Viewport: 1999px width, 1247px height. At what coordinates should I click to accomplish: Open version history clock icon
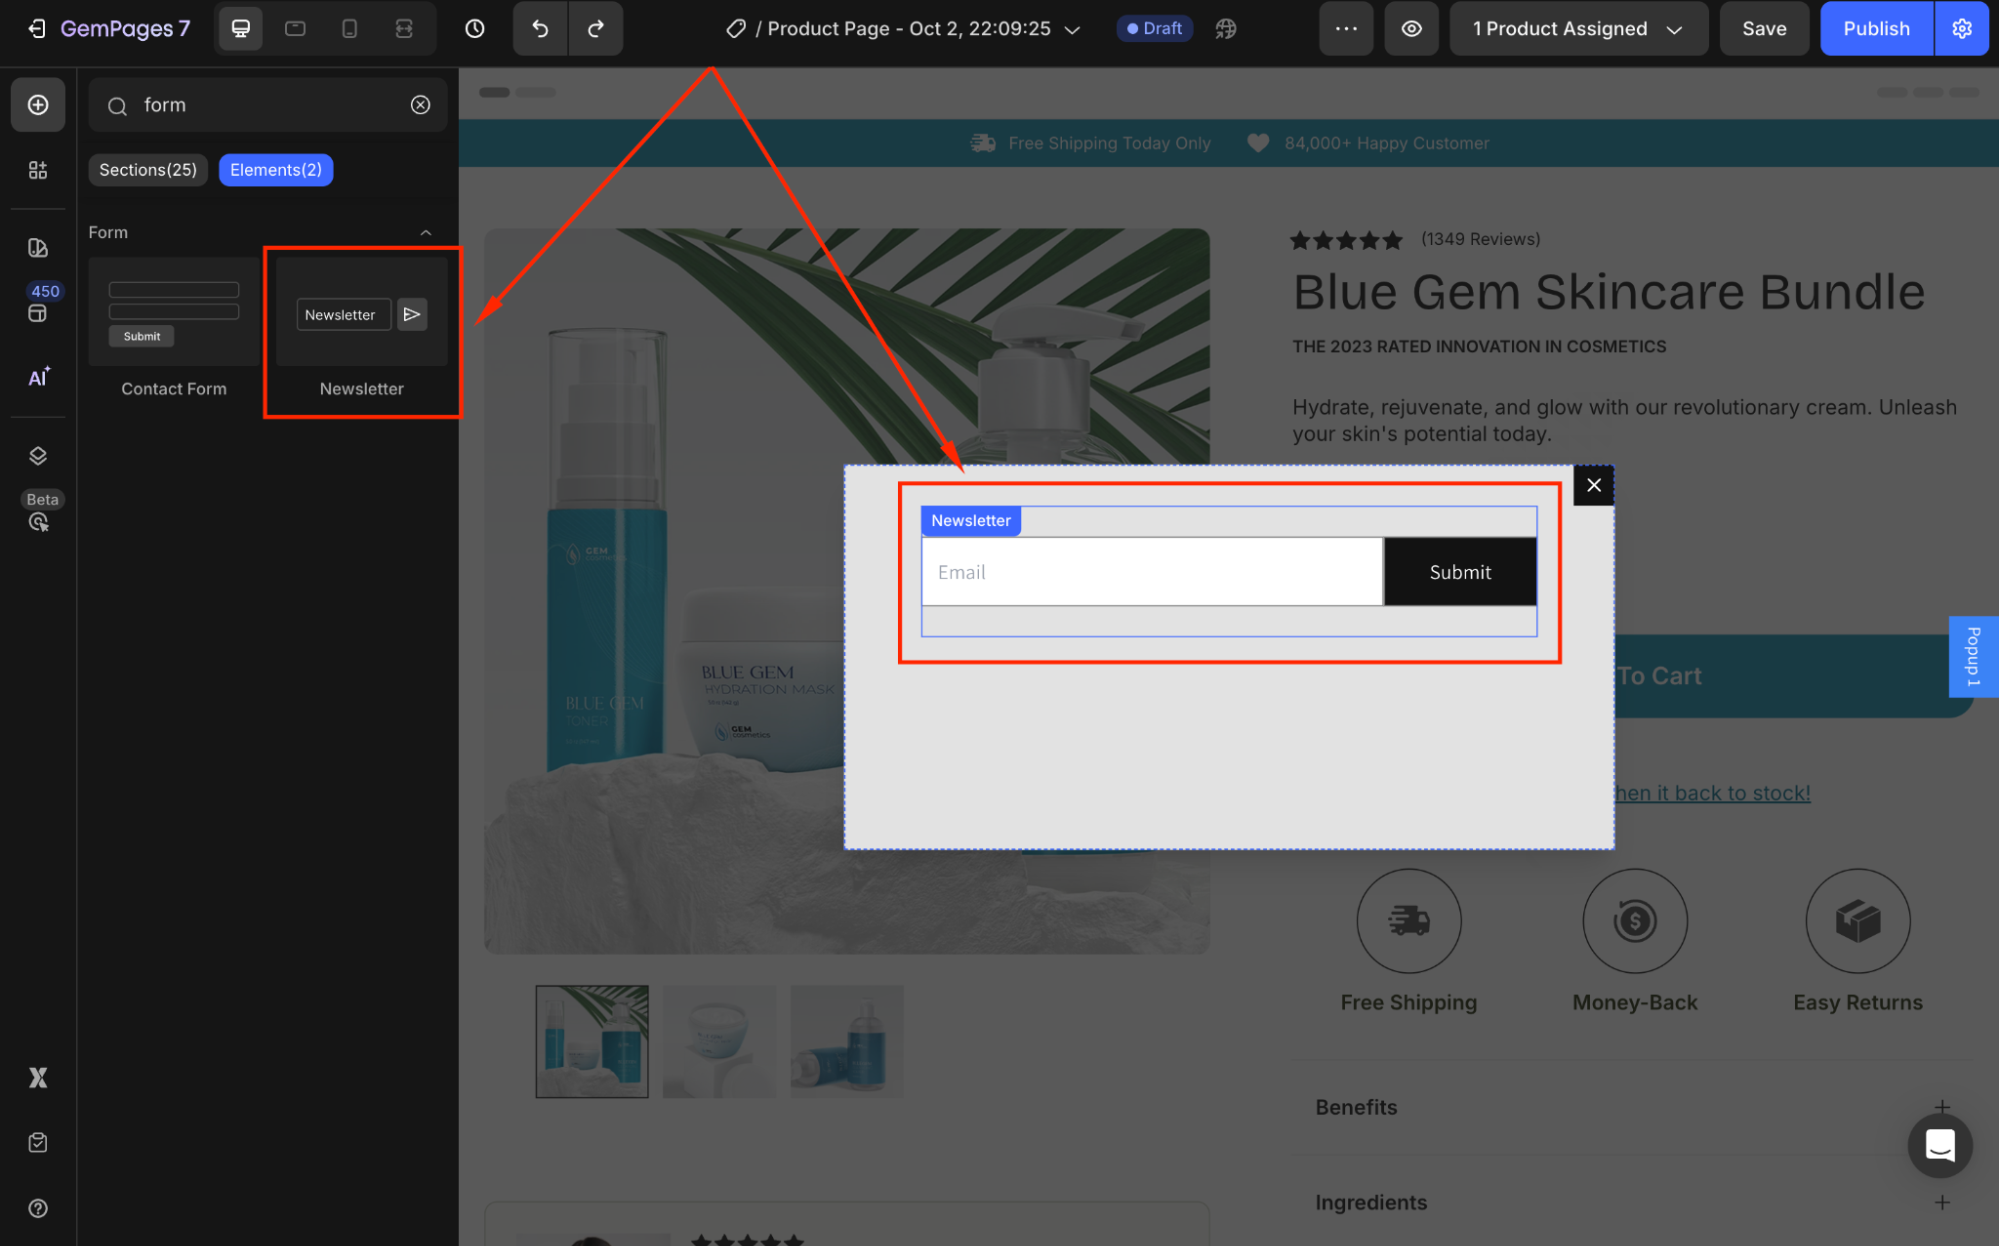475,29
